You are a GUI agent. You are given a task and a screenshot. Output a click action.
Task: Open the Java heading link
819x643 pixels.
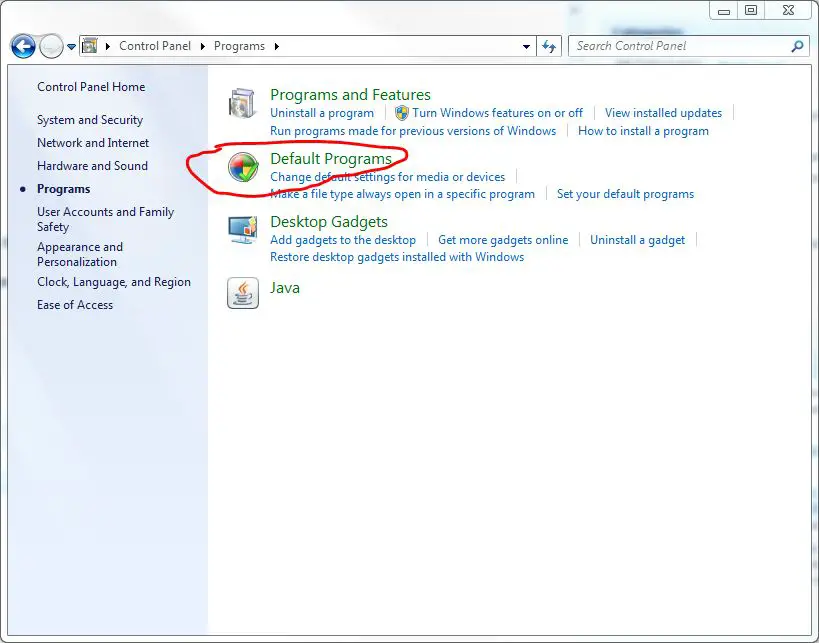pyautogui.click(x=285, y=288)
